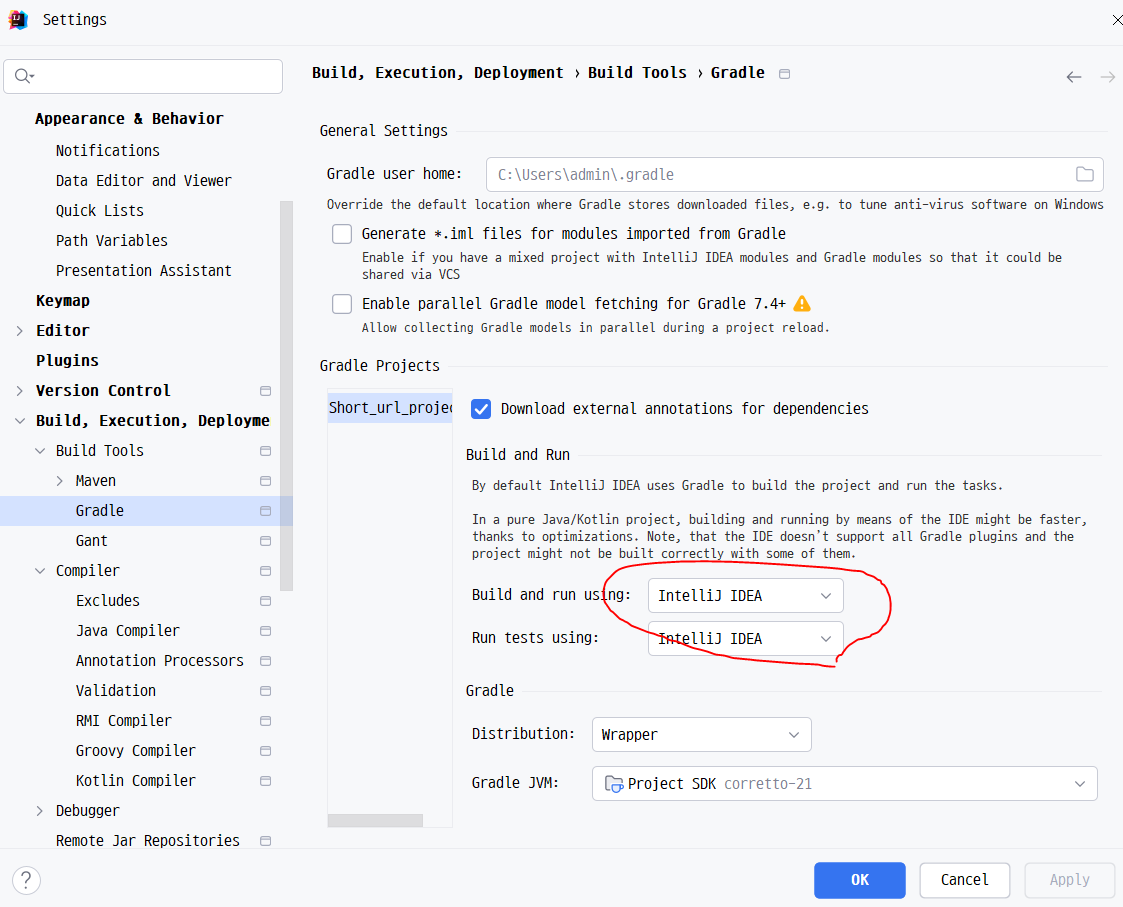Open the Build and run using dropdown

[x=745, y=596]
